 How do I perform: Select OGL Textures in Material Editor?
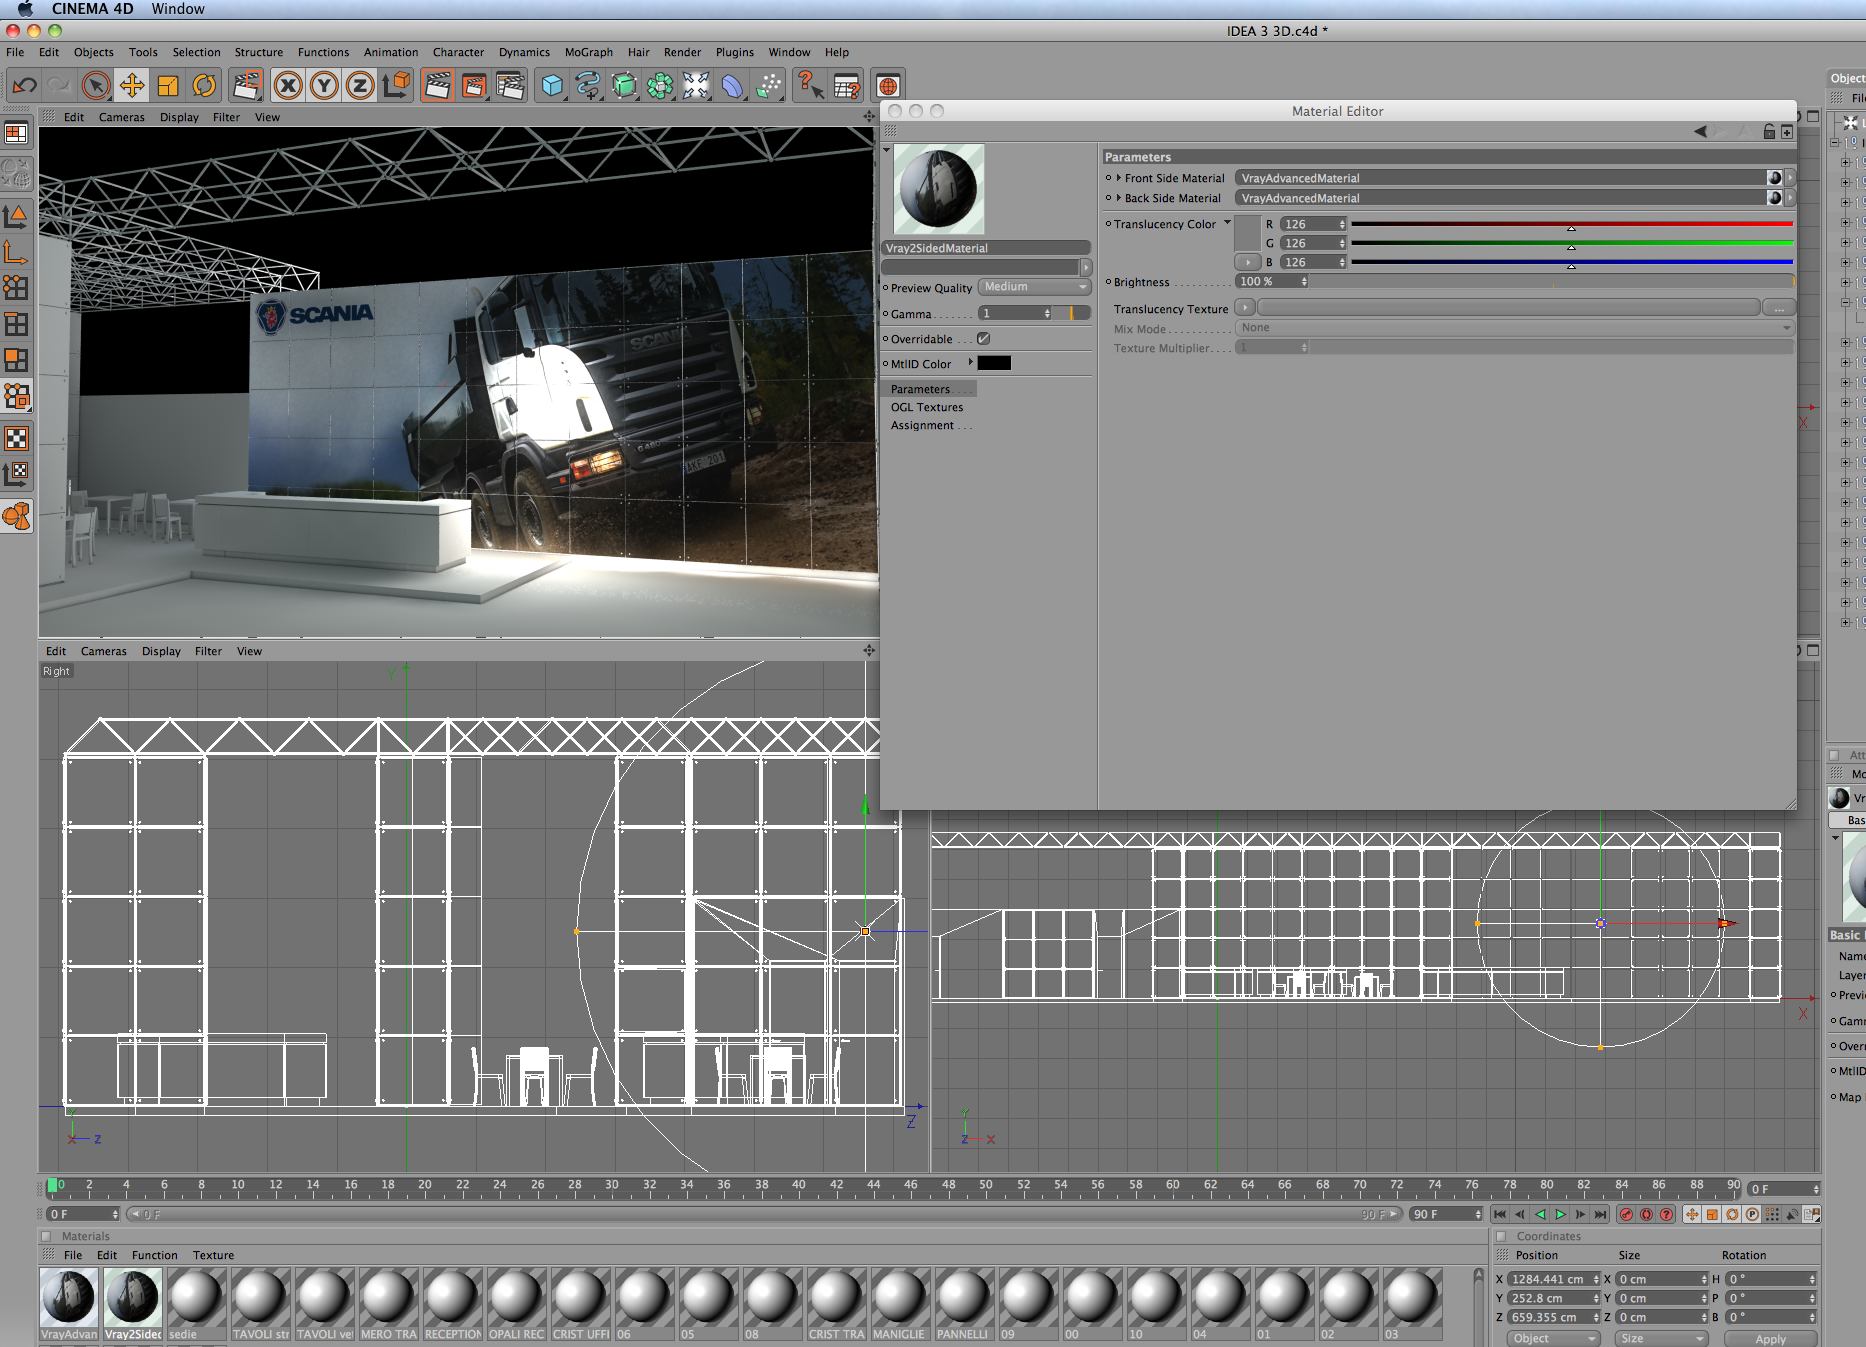coord(927,407)
